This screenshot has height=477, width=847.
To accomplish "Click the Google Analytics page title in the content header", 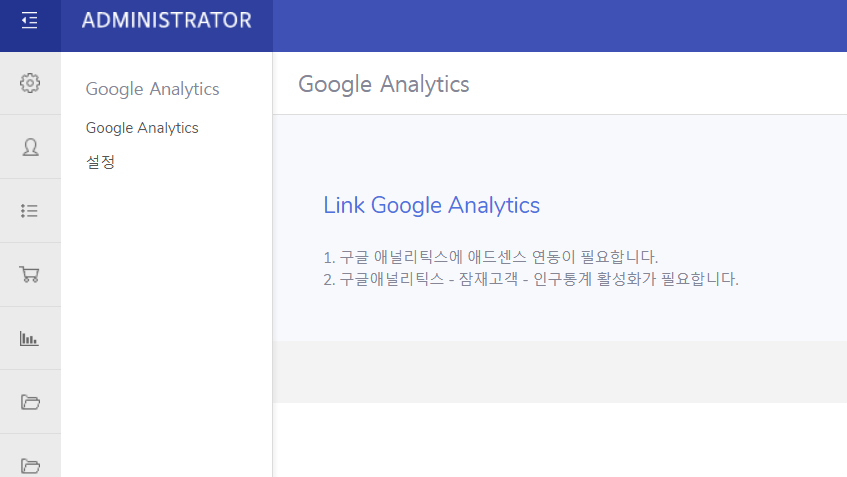I will (383, 84).
